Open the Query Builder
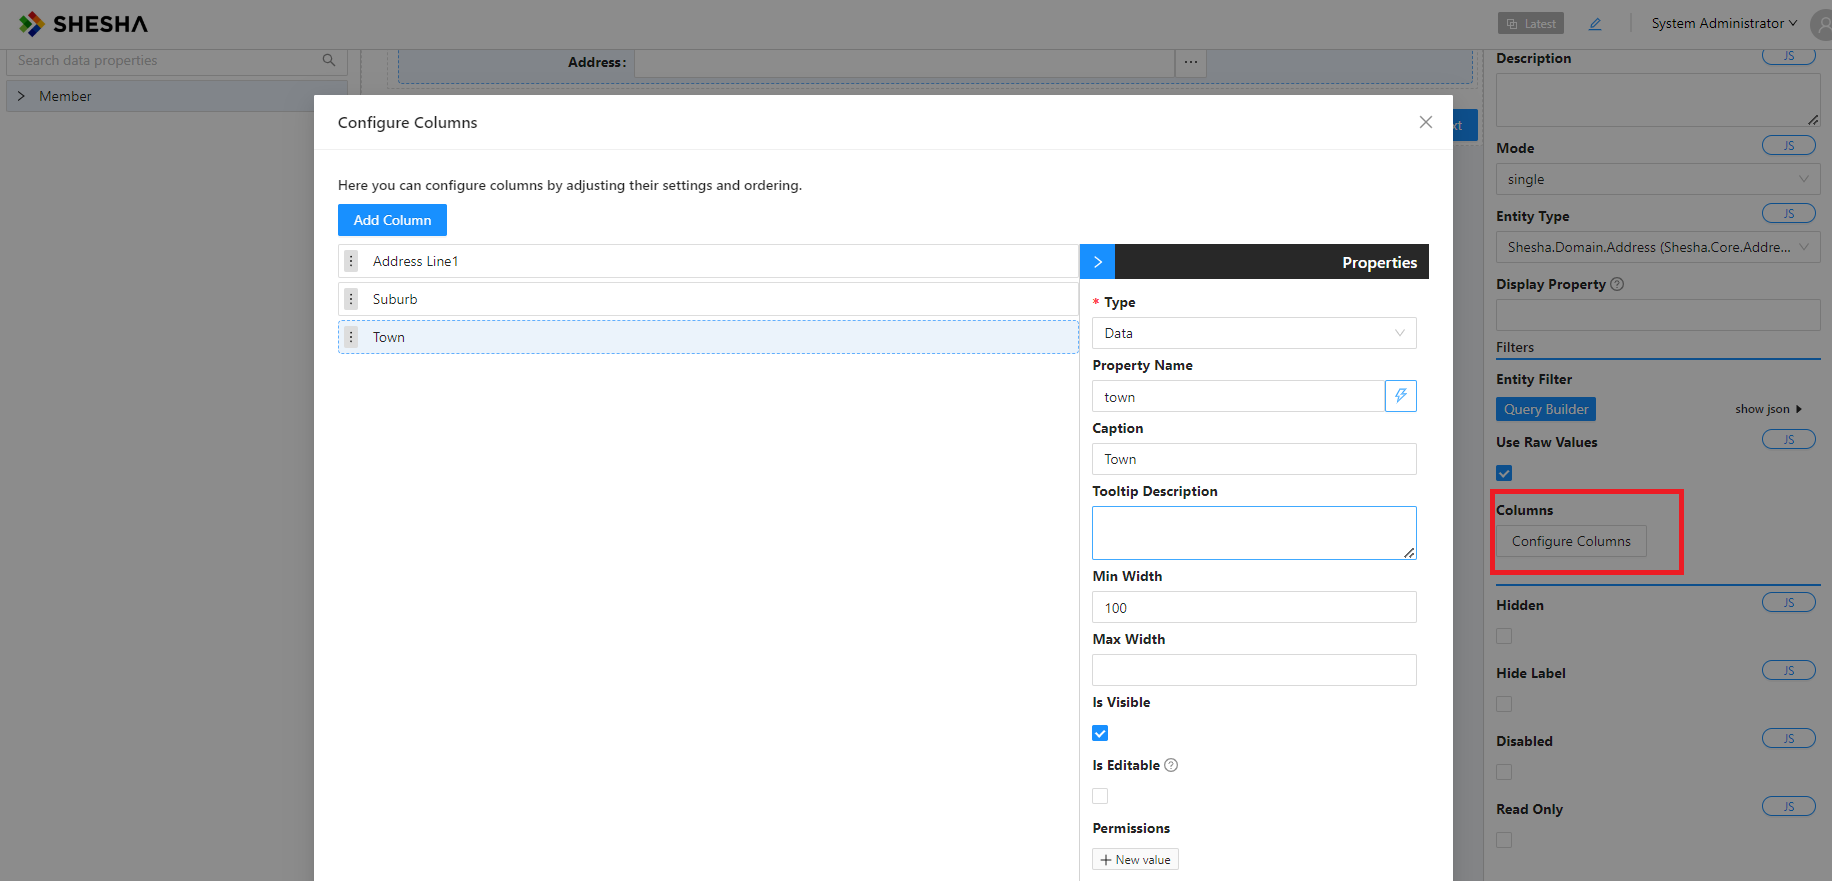 coord(1546,409)
